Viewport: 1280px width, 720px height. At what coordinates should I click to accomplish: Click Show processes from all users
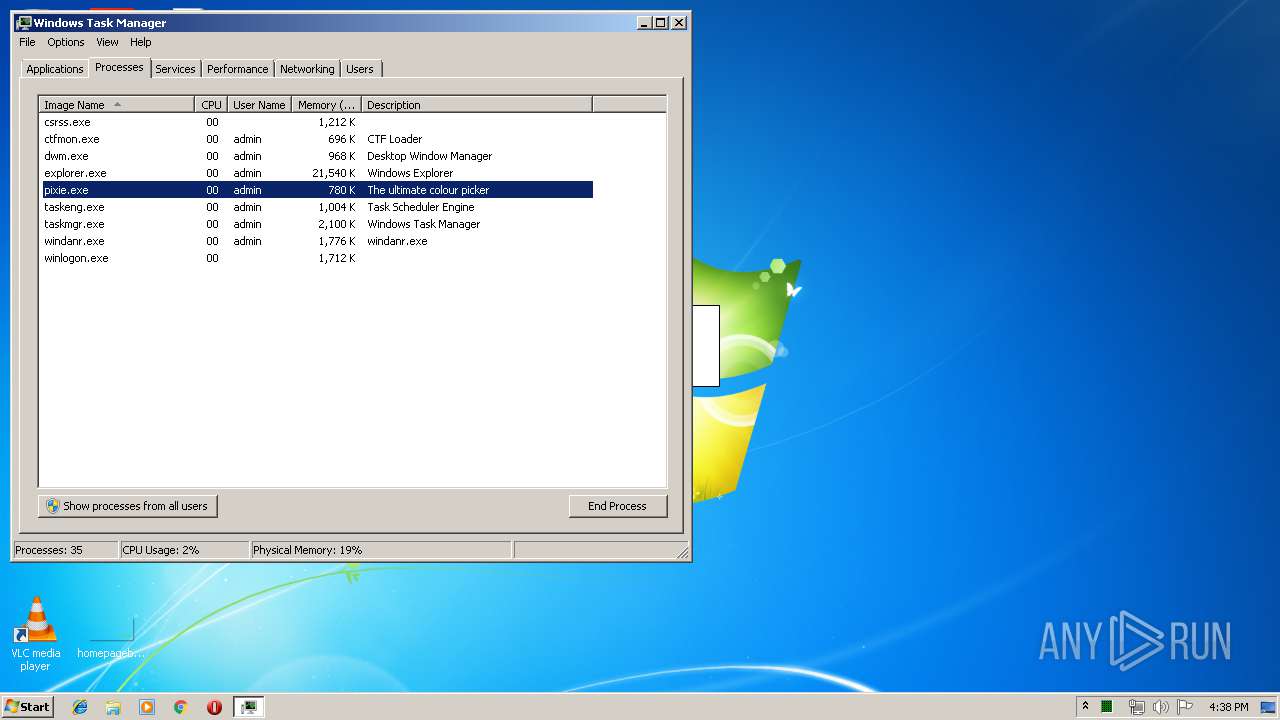tap(128, 506)
